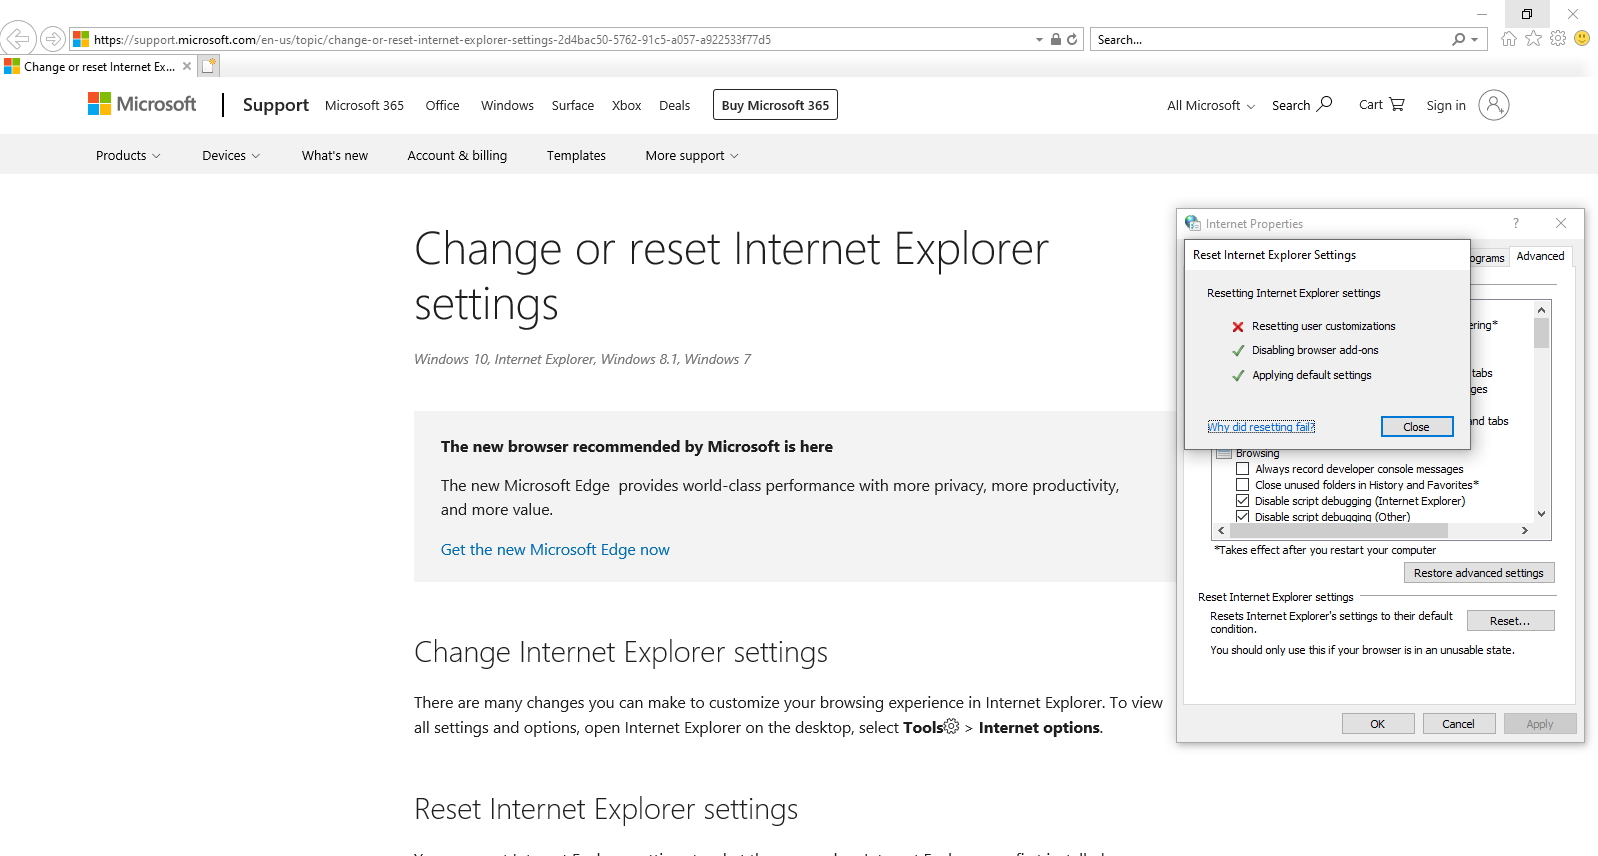Click checkmark beside Disabling browser add-ons
Image resolution: width=1598 pixels, height=856 pixels.
[1238, 351]
